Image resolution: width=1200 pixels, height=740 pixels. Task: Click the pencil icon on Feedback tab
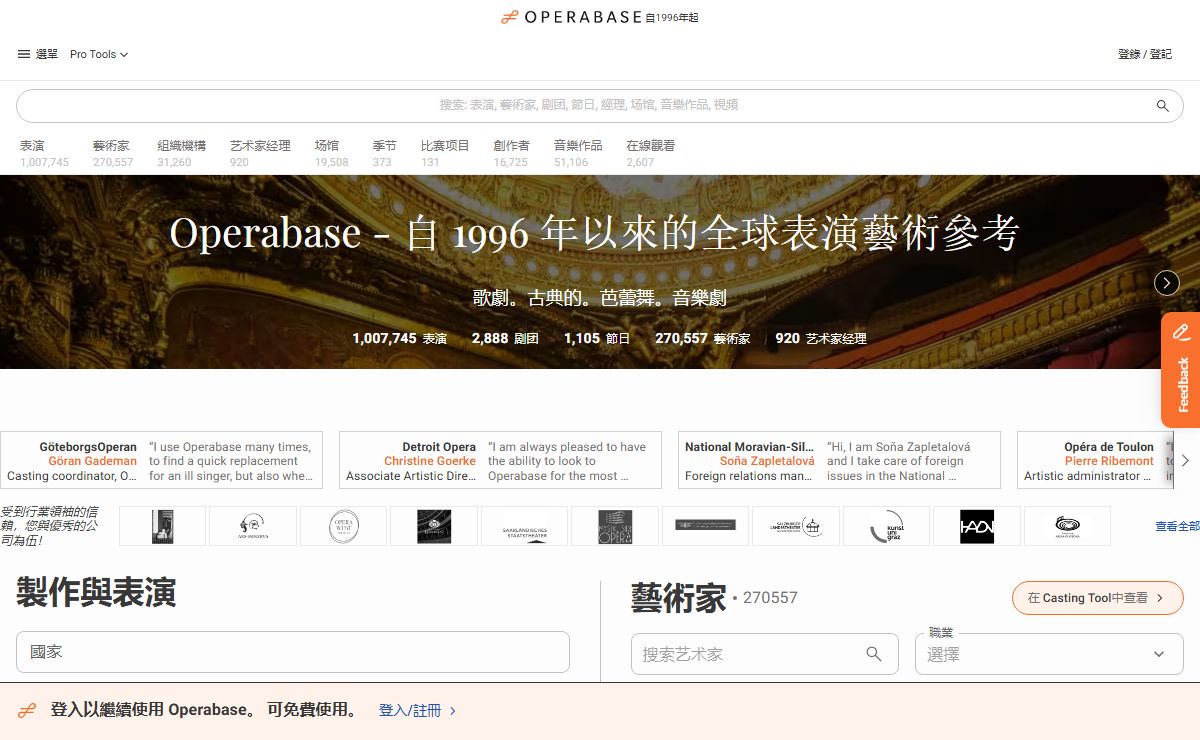[x=1181, y=332]
